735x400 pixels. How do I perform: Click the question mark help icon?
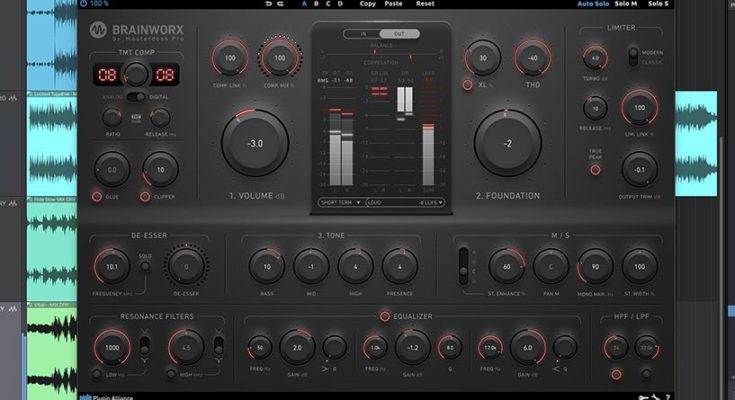pos(667,396)
